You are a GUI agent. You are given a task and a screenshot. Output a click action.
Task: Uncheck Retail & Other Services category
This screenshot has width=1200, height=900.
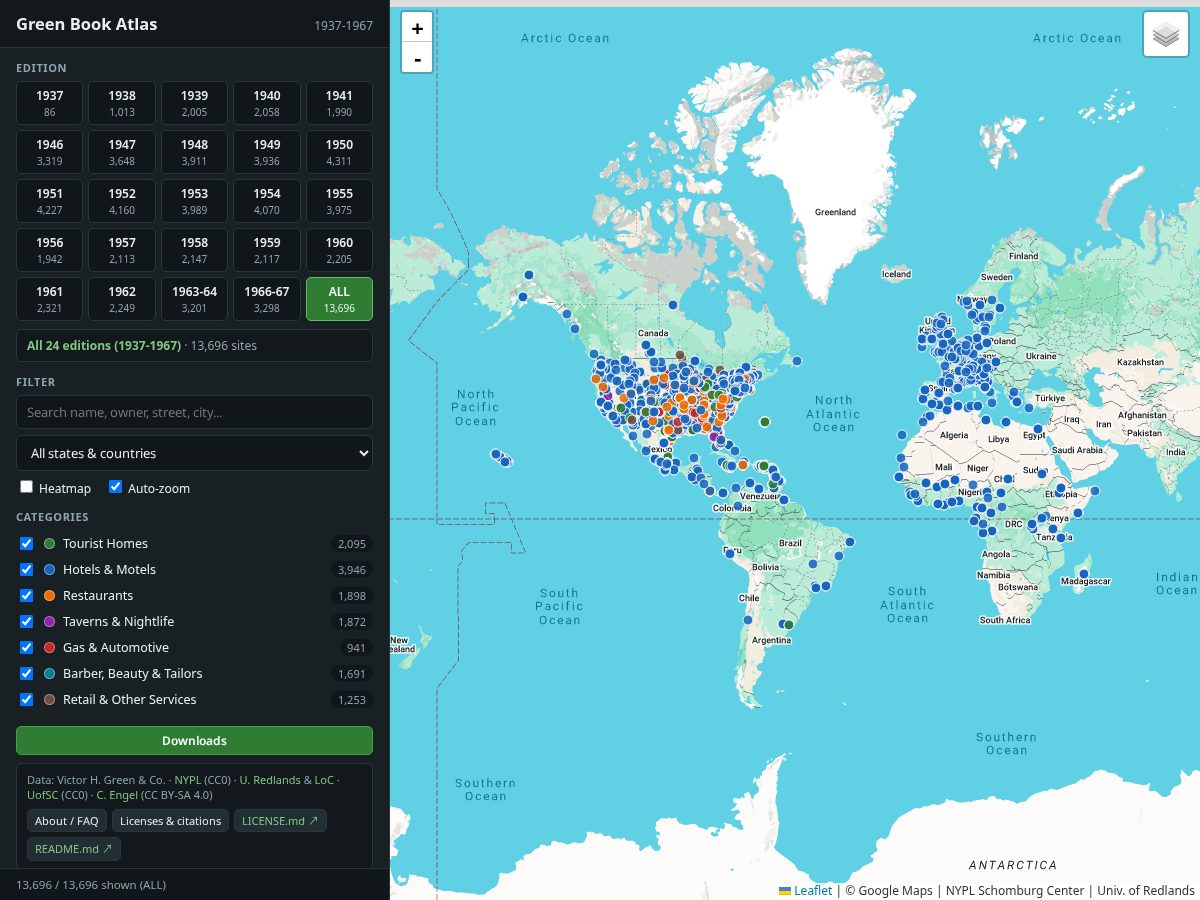[x=27, y=699]
